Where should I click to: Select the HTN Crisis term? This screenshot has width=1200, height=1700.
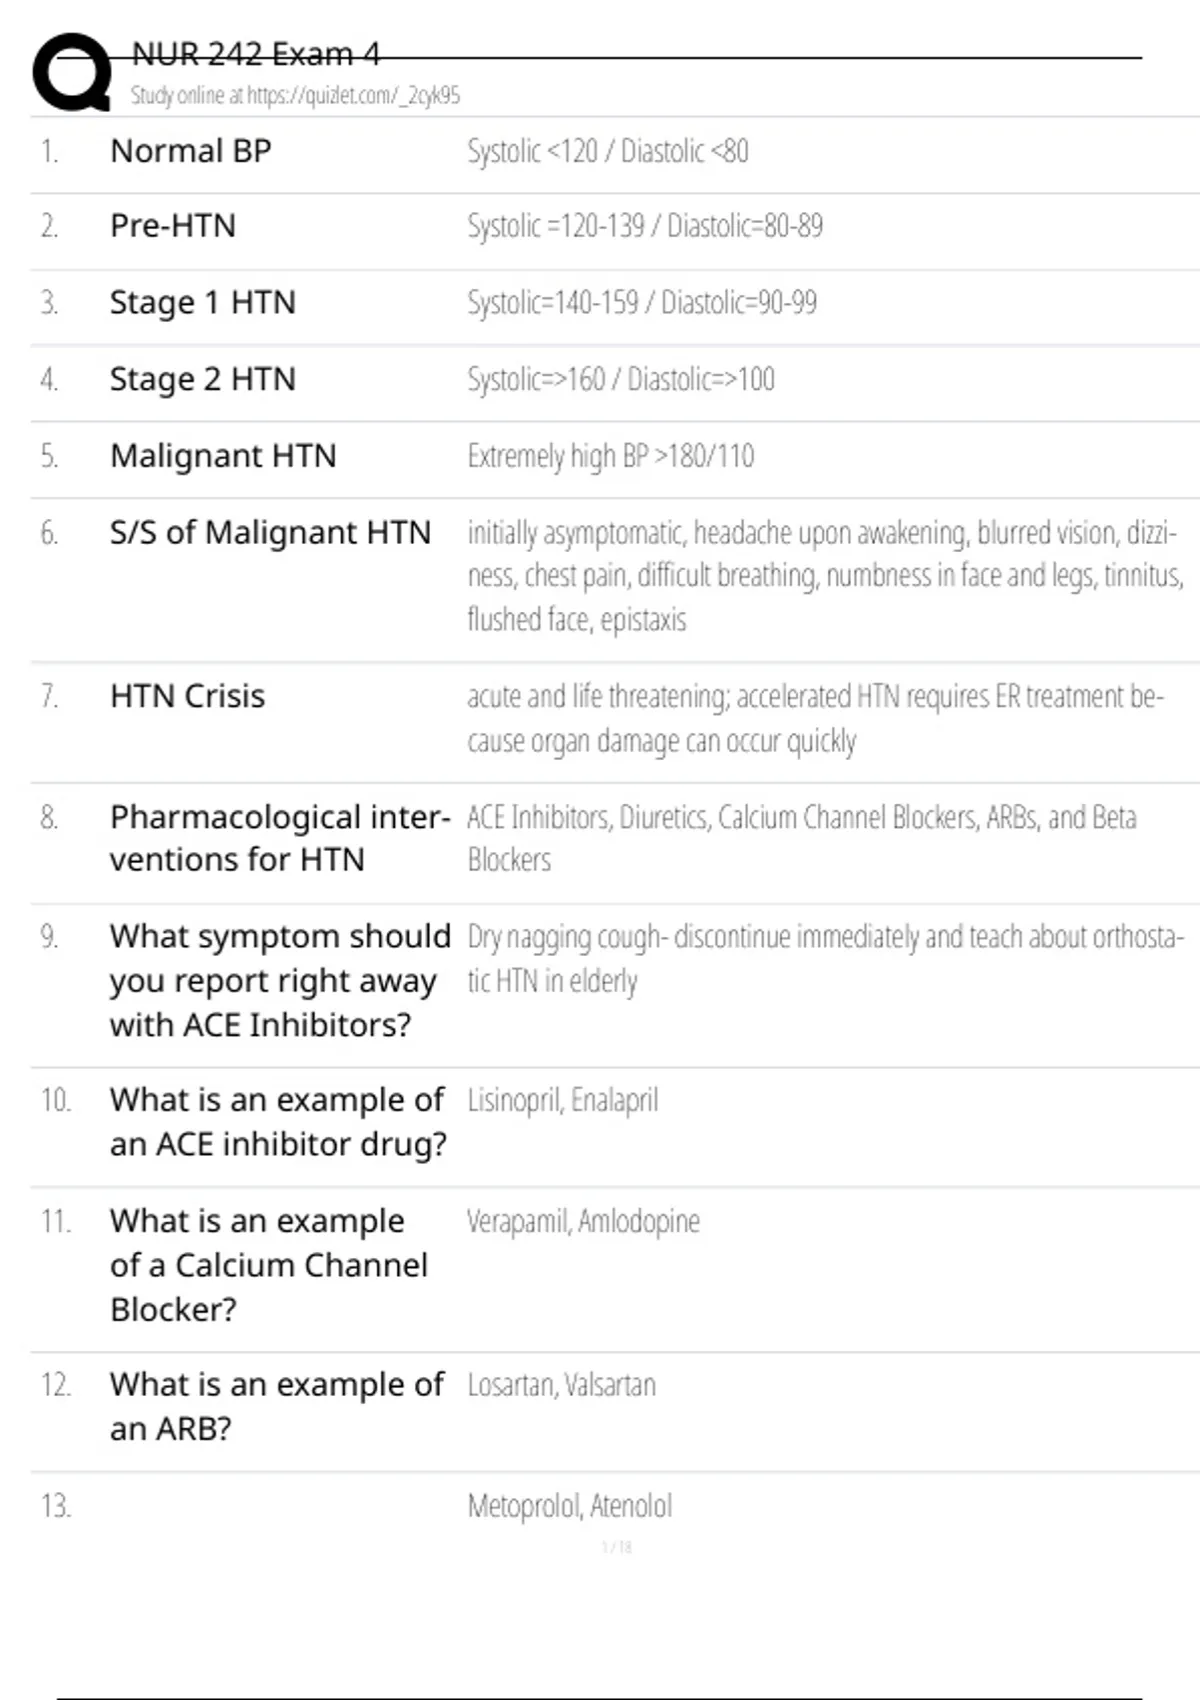click(x=188, y=696)
